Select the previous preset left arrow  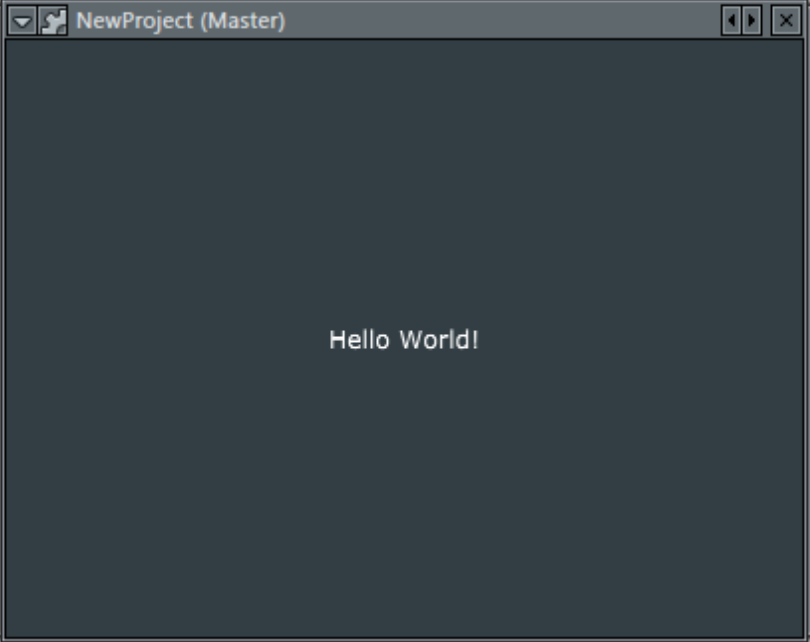pyautogui.click(x=732, y=21)
